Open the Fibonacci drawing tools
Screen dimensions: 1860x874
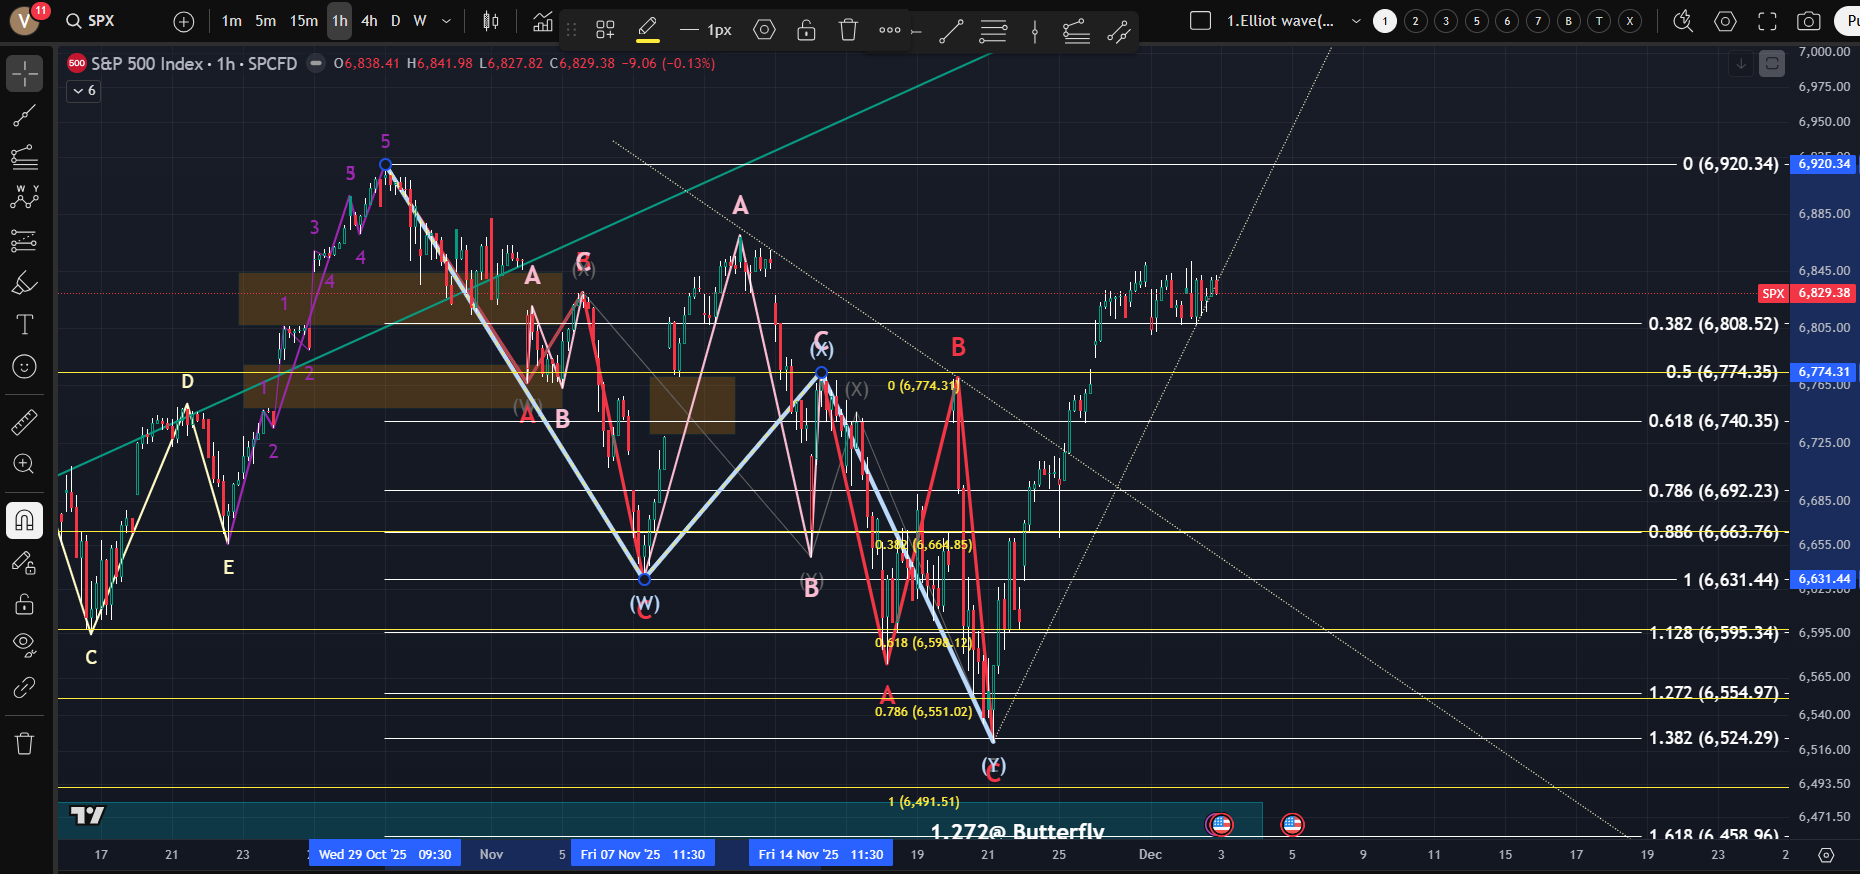click(25, 157)
